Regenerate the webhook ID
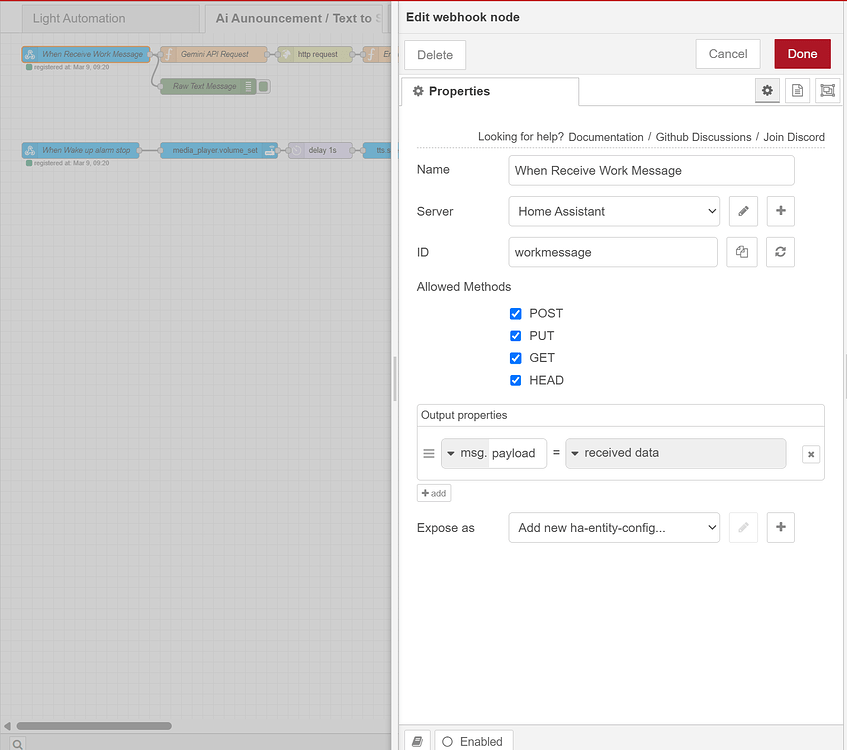Image resolution: width=847 pixels, height=750 pixels. (781, 252)
